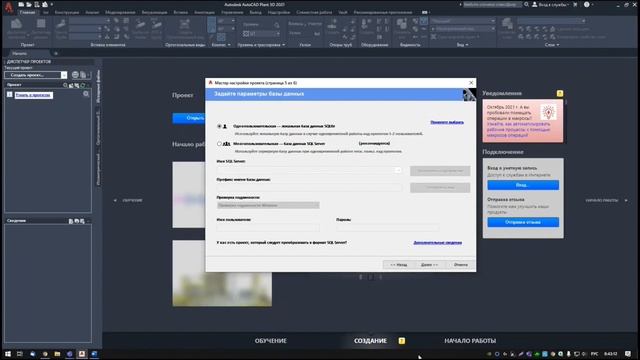Click the search magnifier icon in title bar
The image size is (640, 360).
click(527, 4)
